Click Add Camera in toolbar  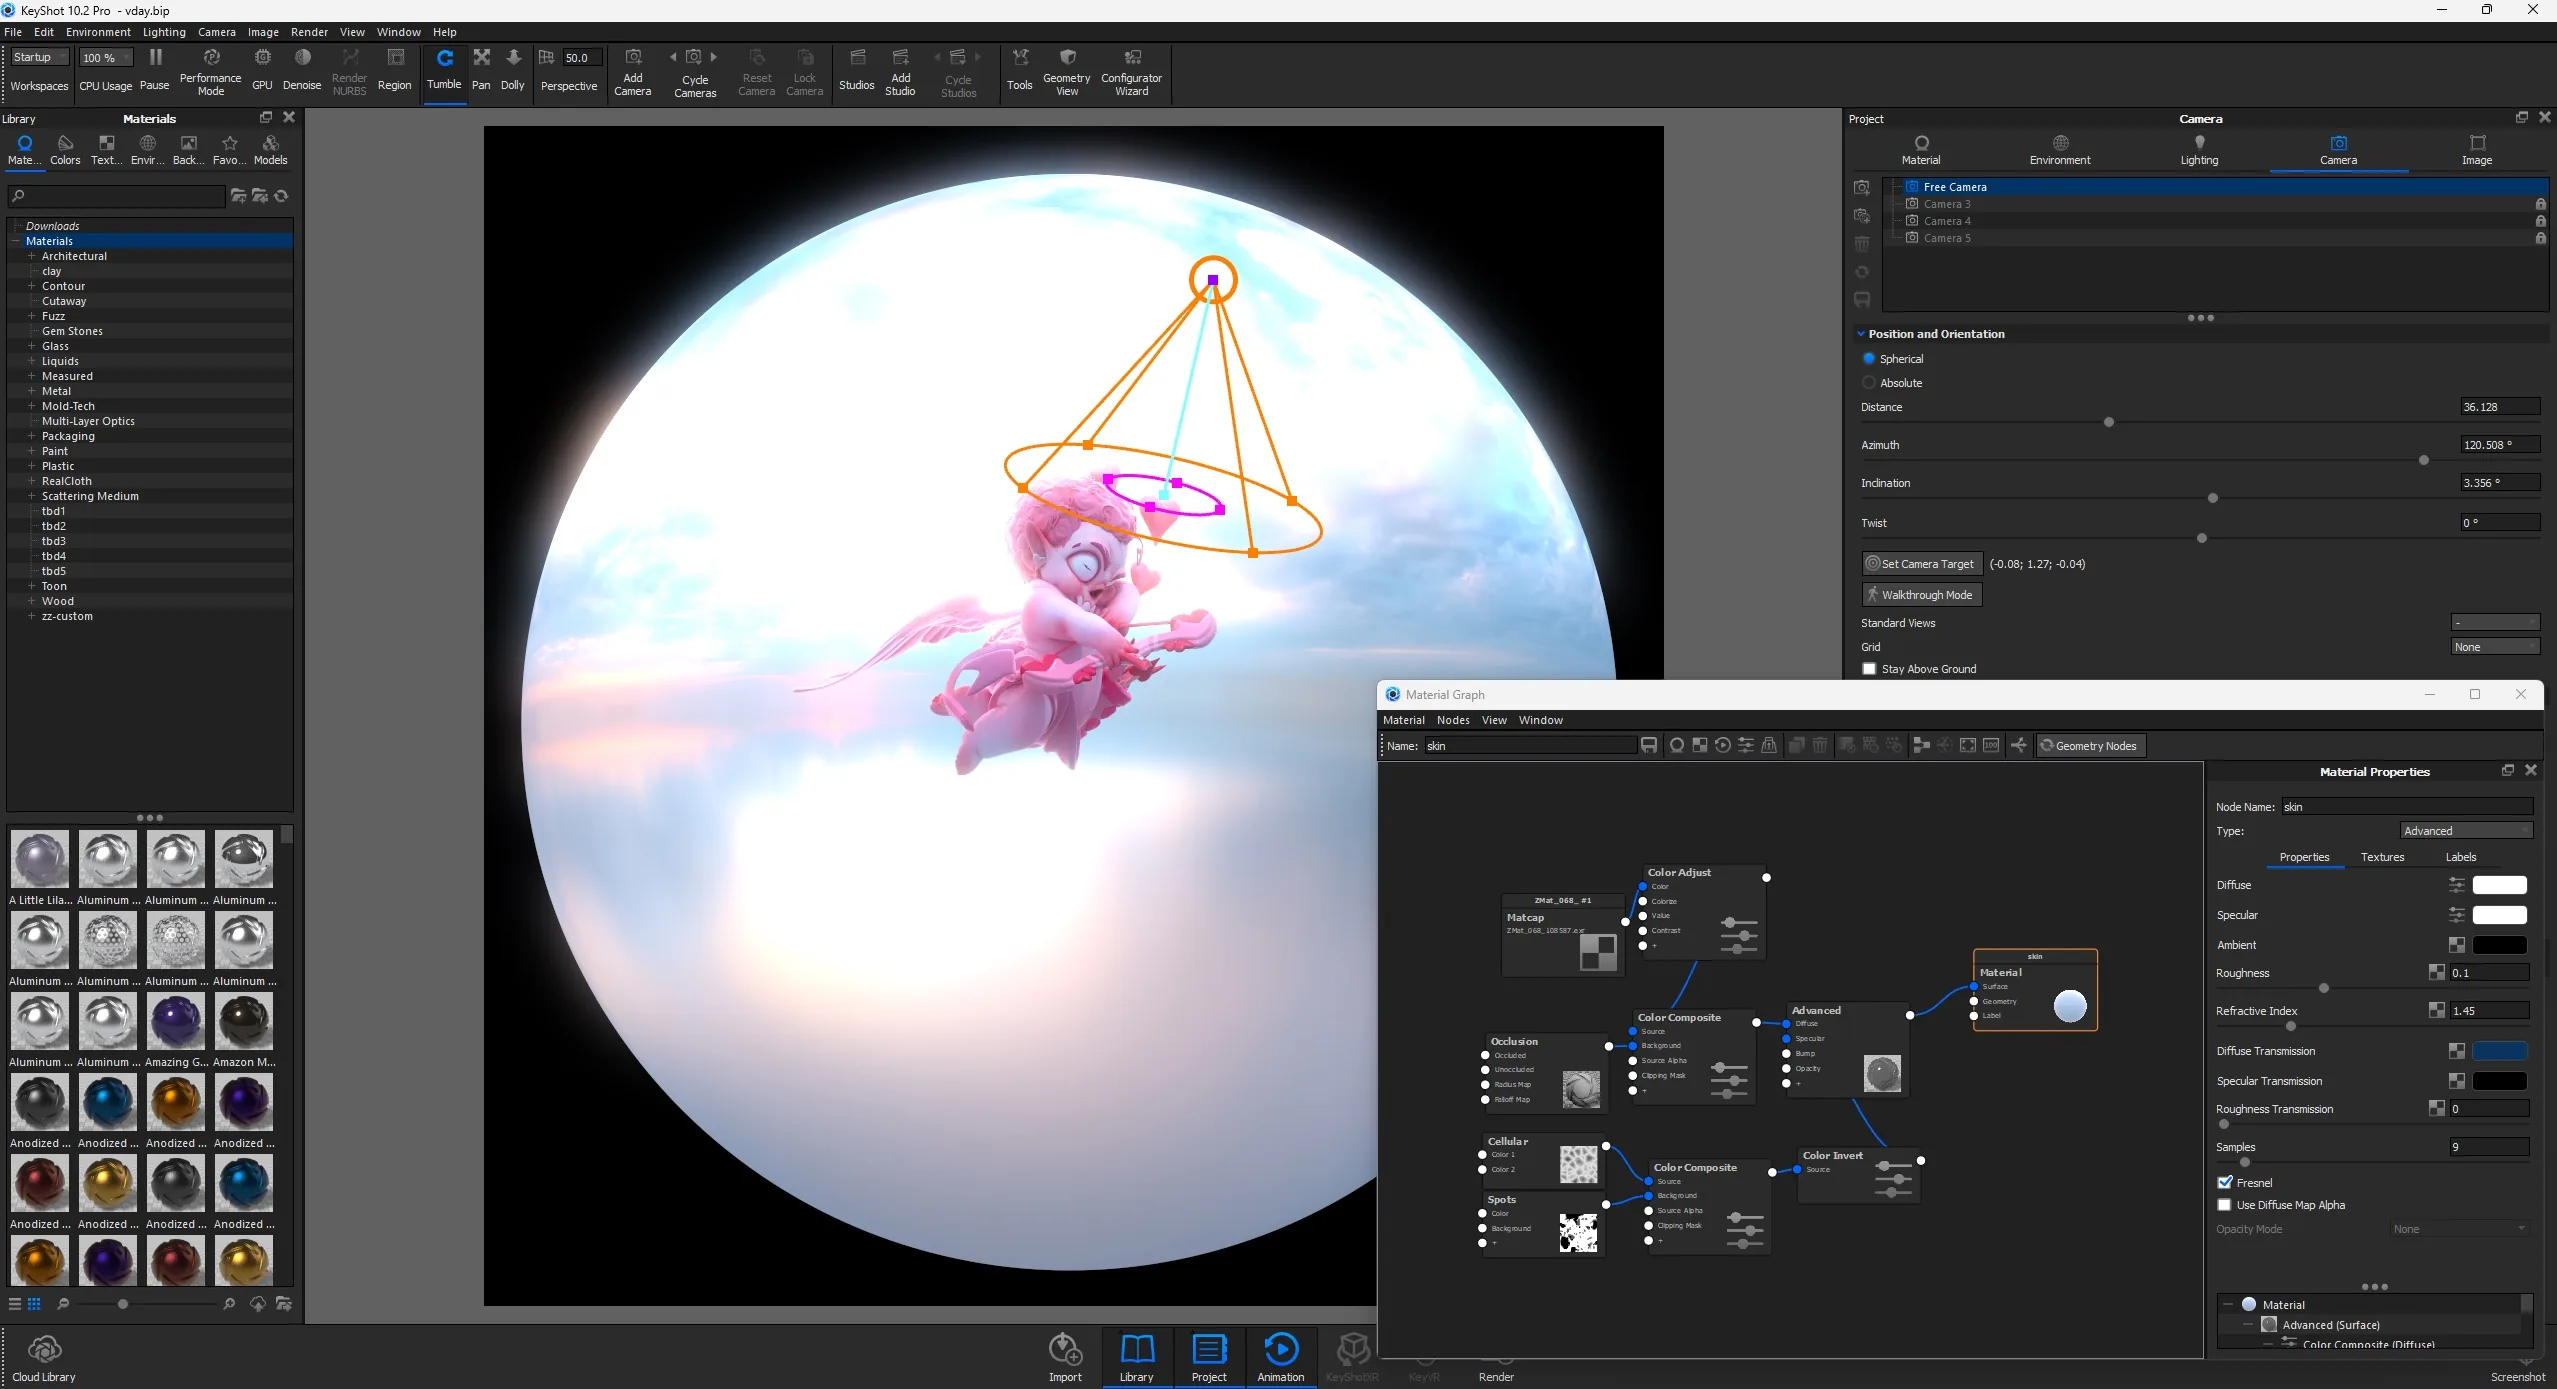(x=633, y=71)
